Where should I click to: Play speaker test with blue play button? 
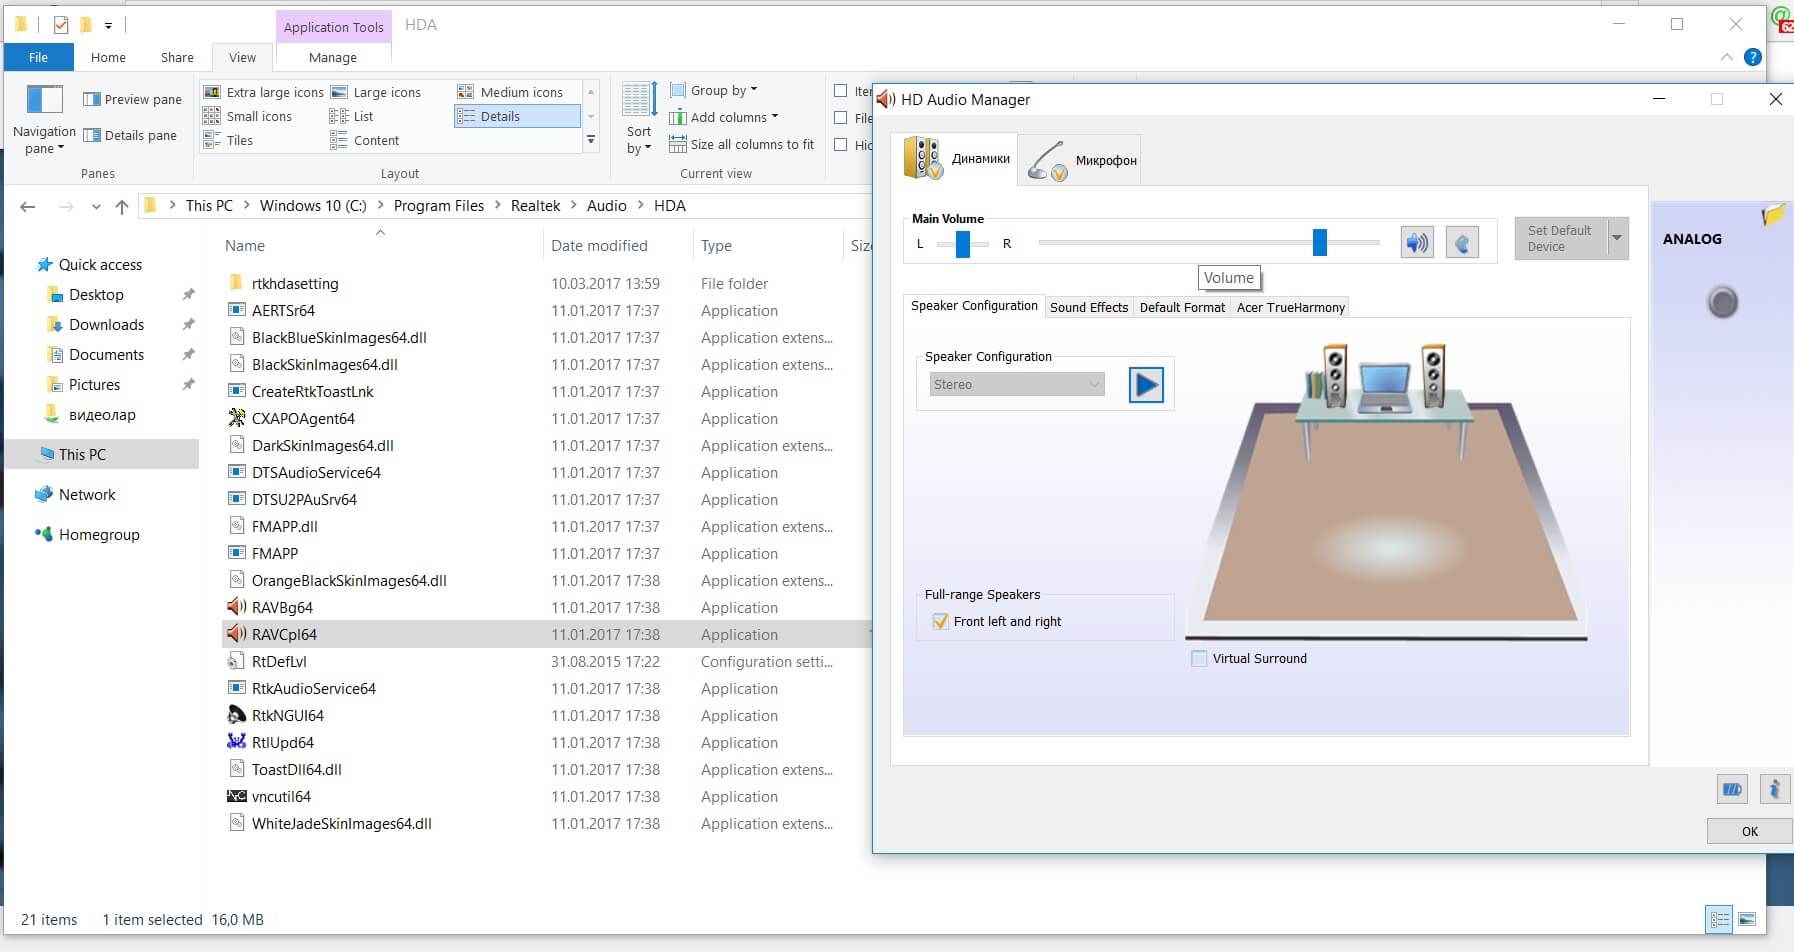click(x=1145, y=385)
